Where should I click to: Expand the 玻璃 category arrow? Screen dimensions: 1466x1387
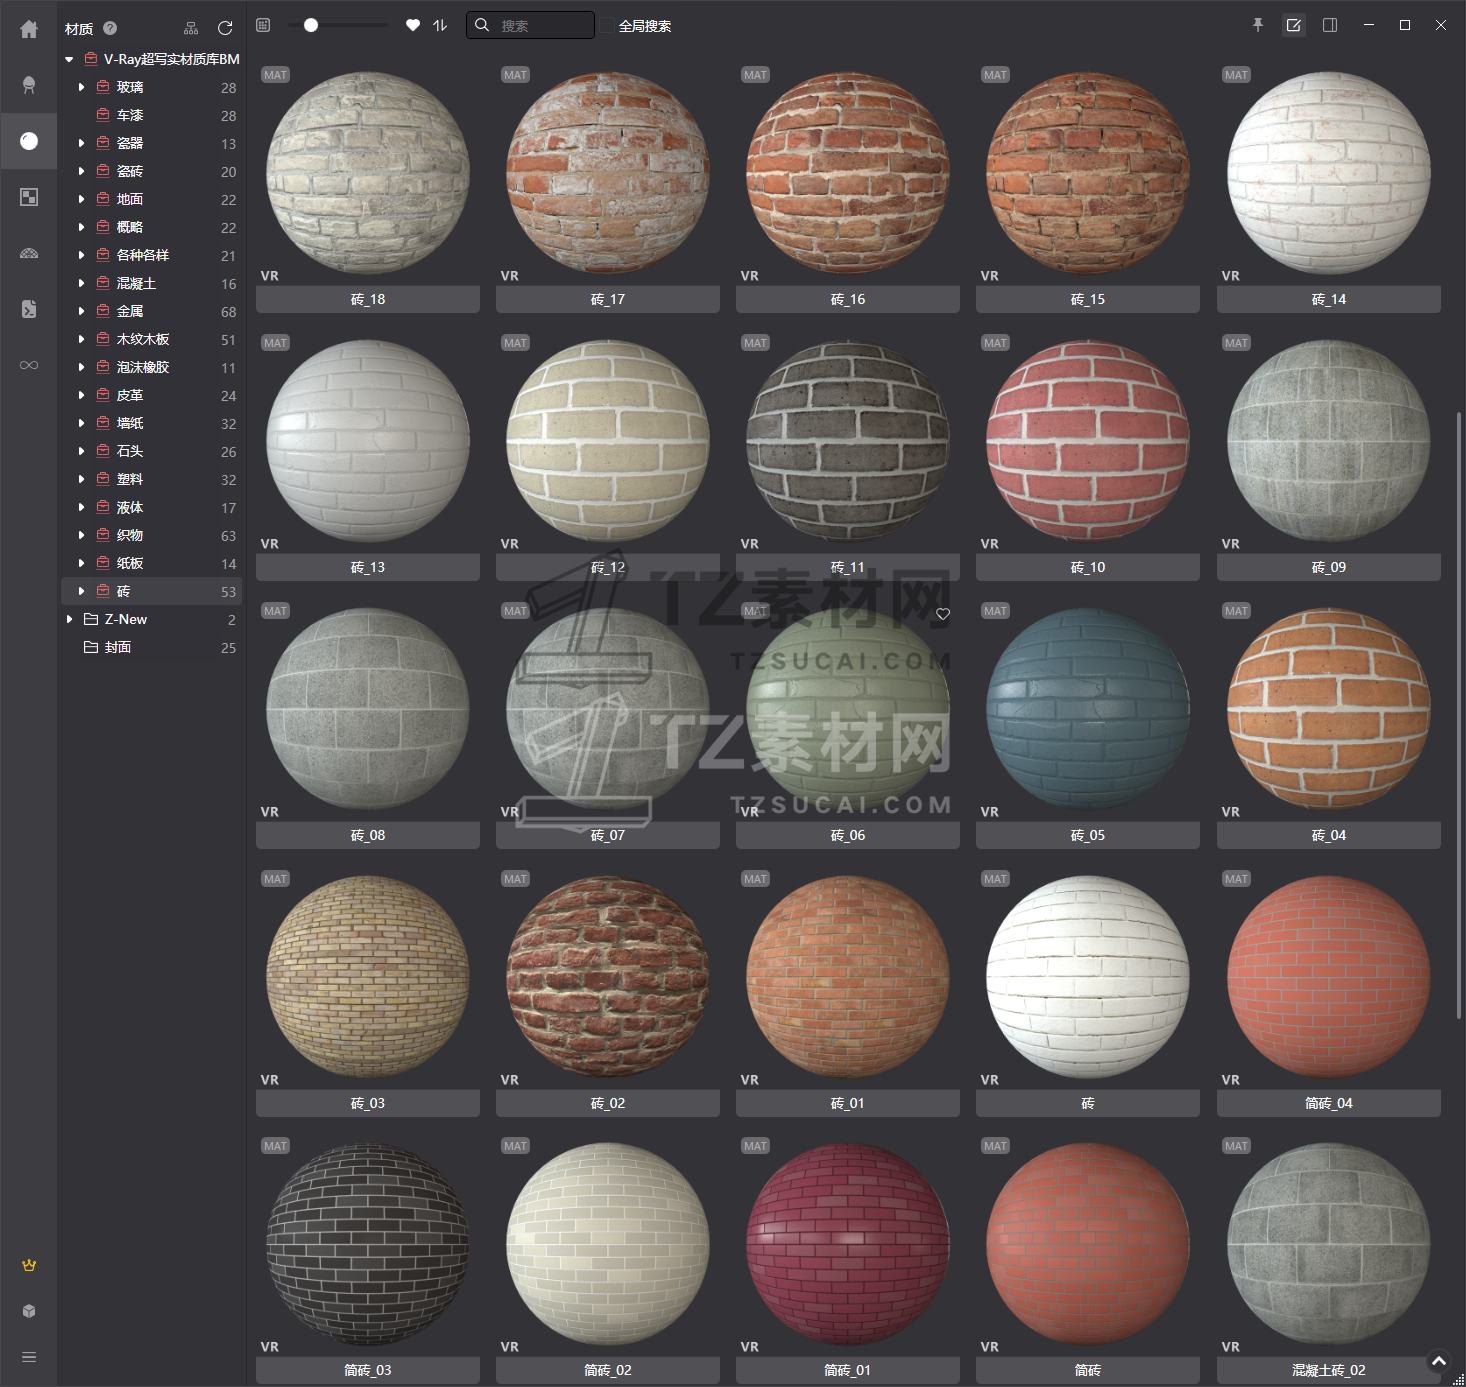81,87
